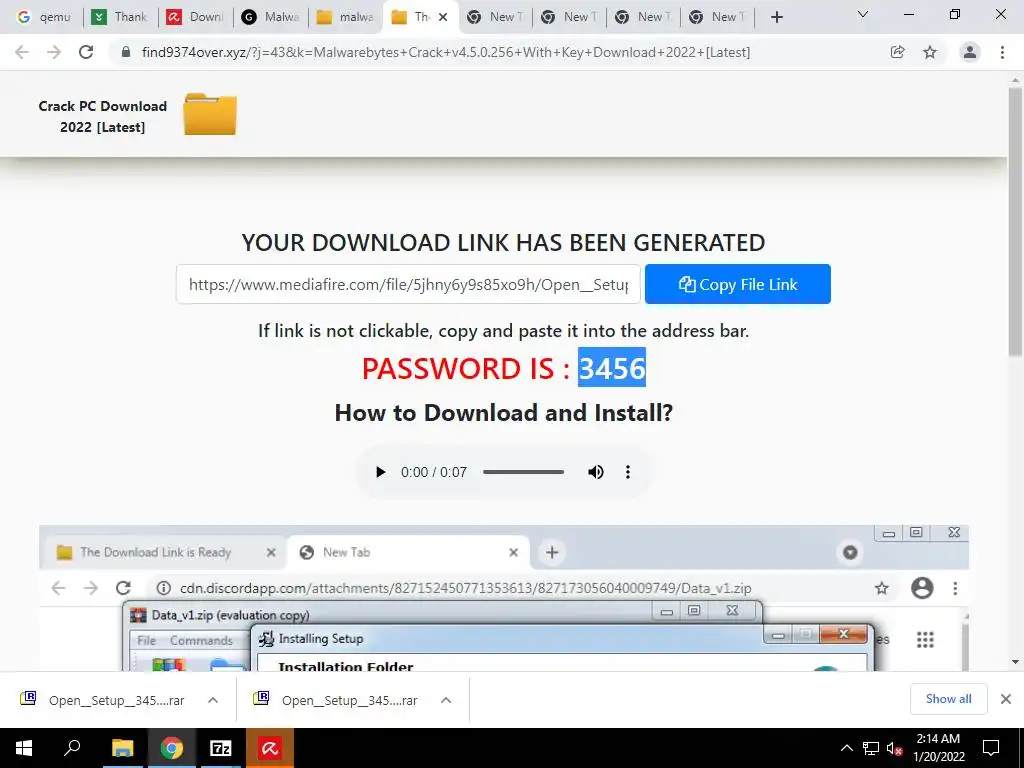Click the 'How to Download and Install?' heading

(504, 413)
